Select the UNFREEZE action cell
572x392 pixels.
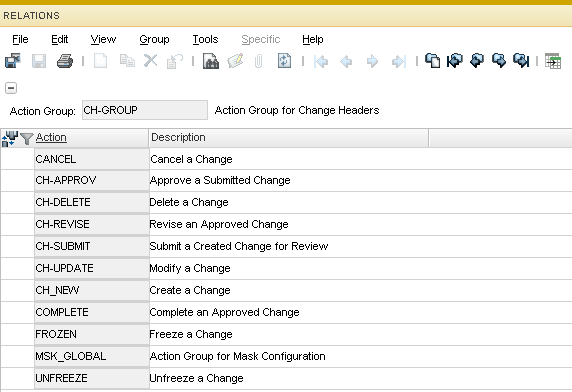[92, 378]
